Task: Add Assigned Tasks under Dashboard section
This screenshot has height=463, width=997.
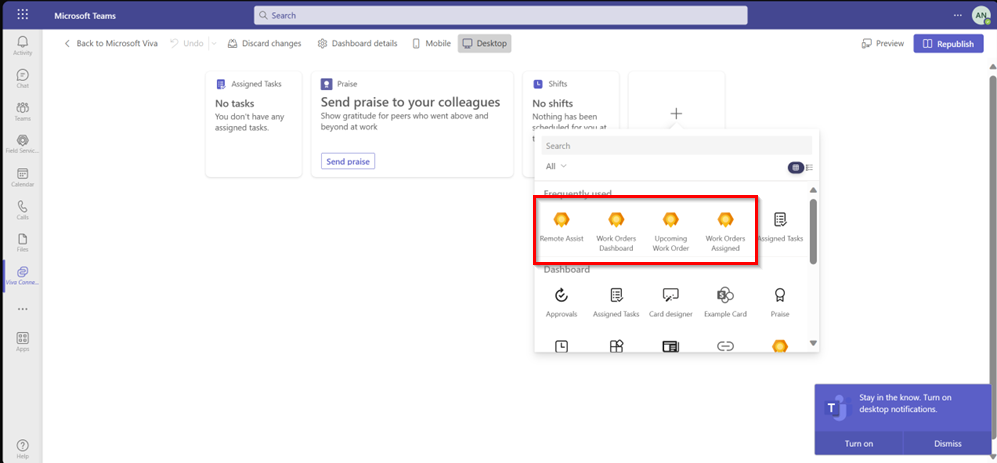Action: (x=616, y=303)
